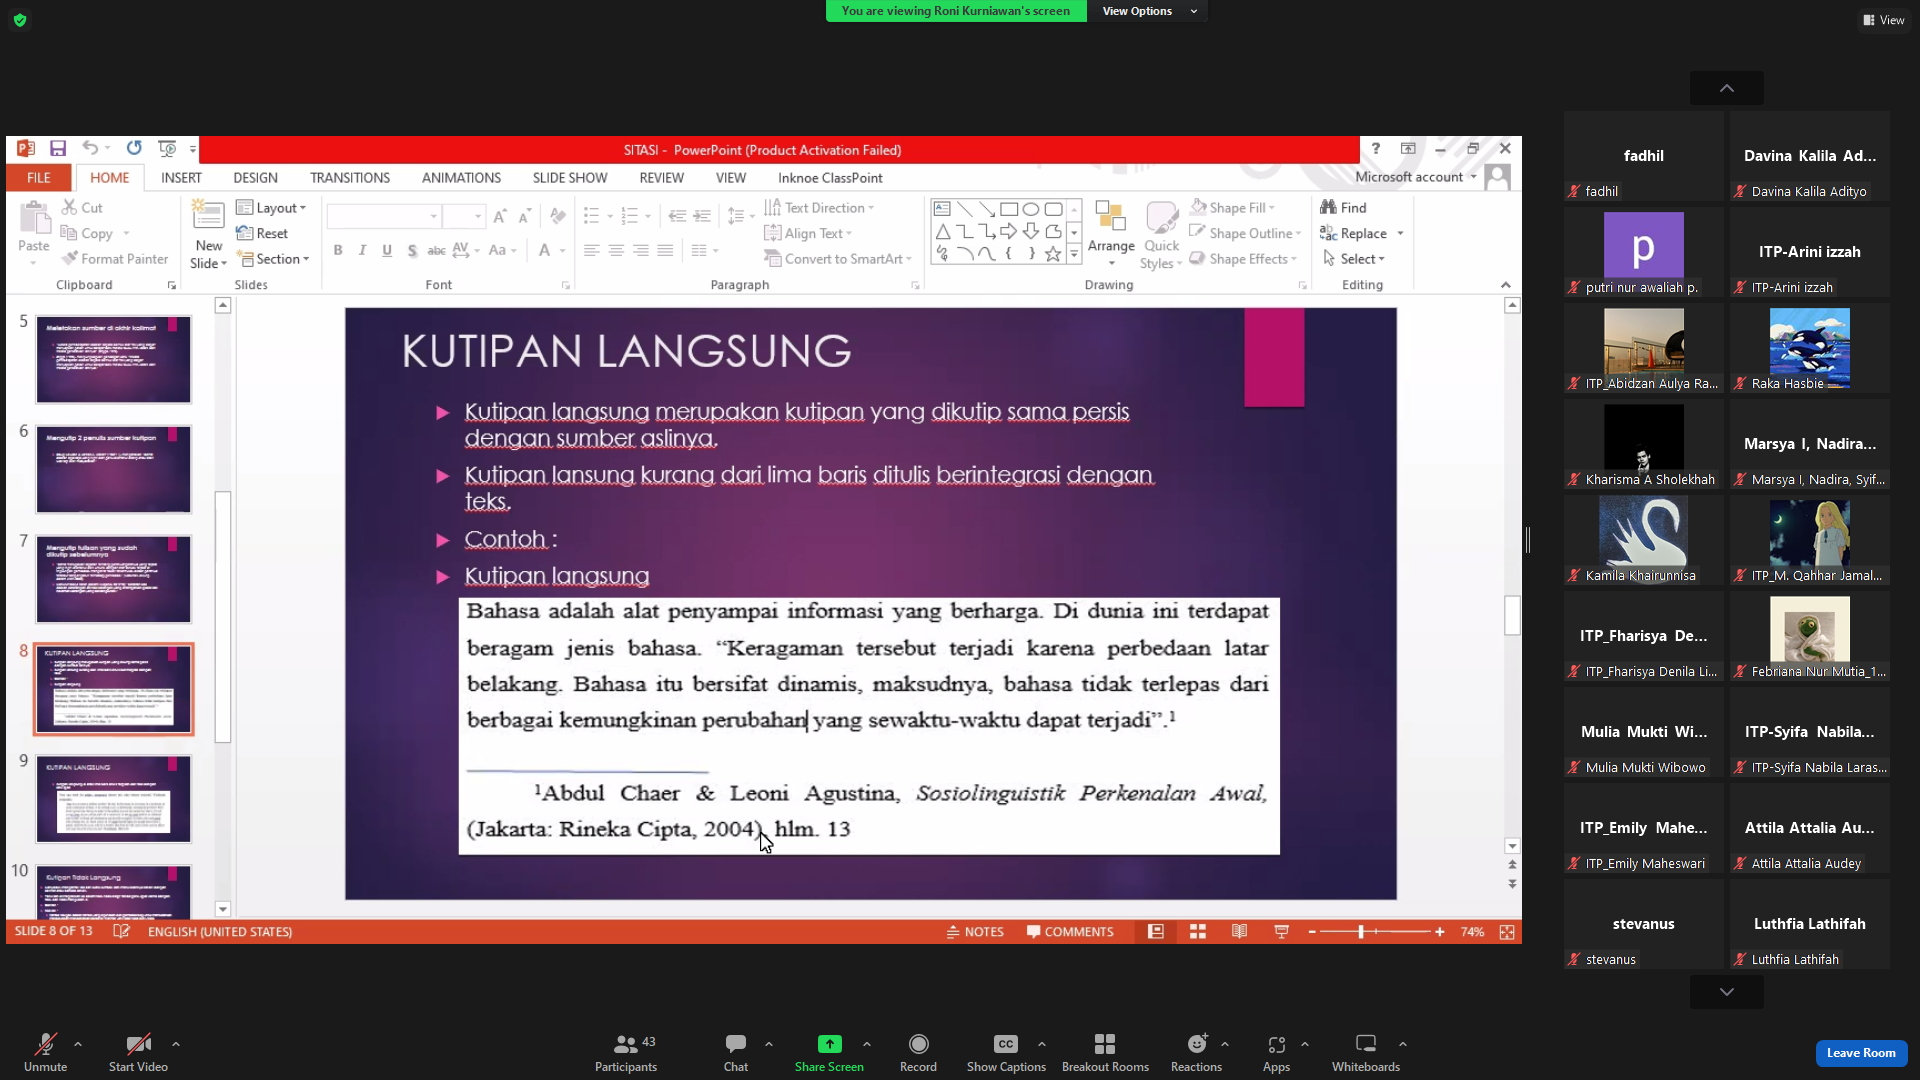Expand the Shape Fill dropdown
The height and width of the screenshot is (1080, 1920).
pos(1232,207)
